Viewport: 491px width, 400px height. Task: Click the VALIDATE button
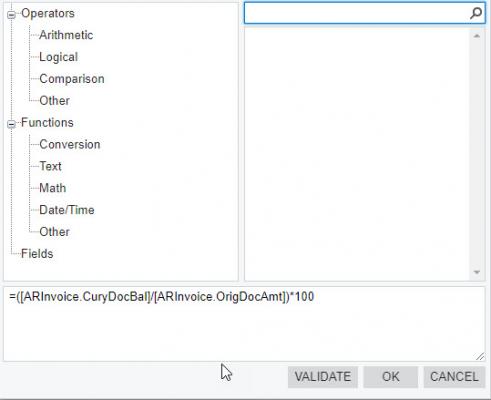click(x=323, y=377)
